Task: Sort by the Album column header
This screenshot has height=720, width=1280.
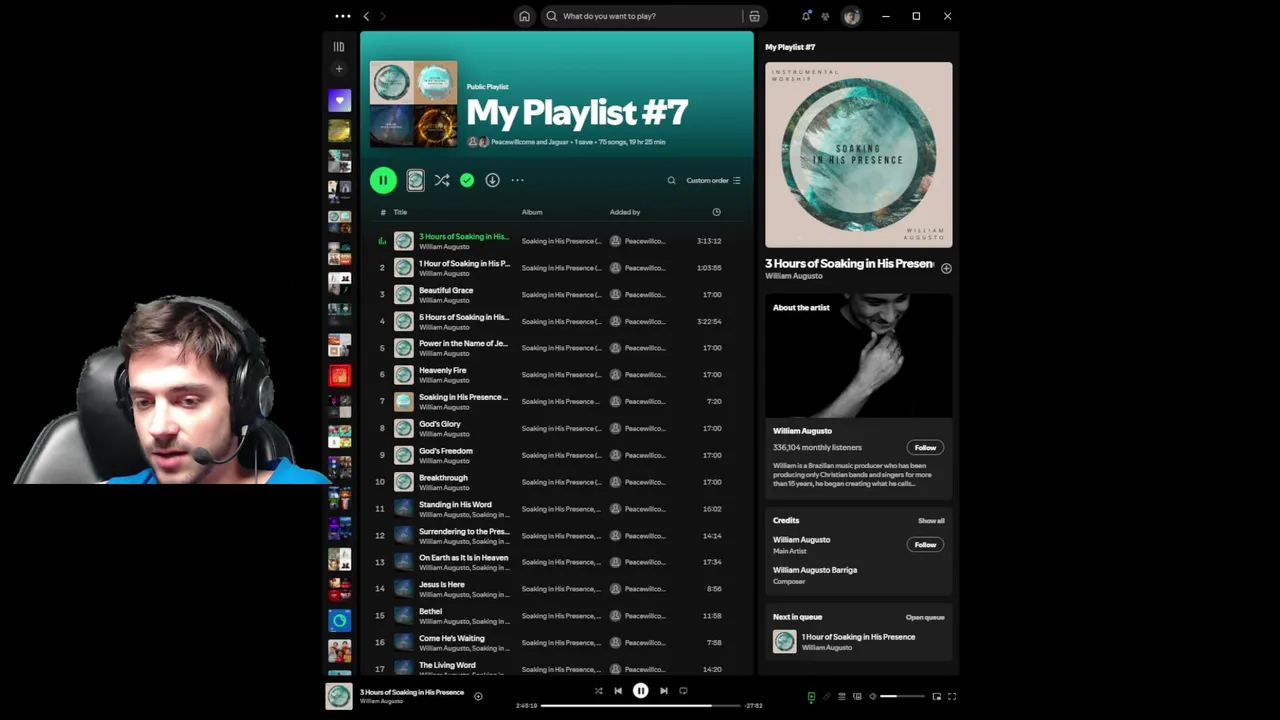Action: (x=532, y=212)
